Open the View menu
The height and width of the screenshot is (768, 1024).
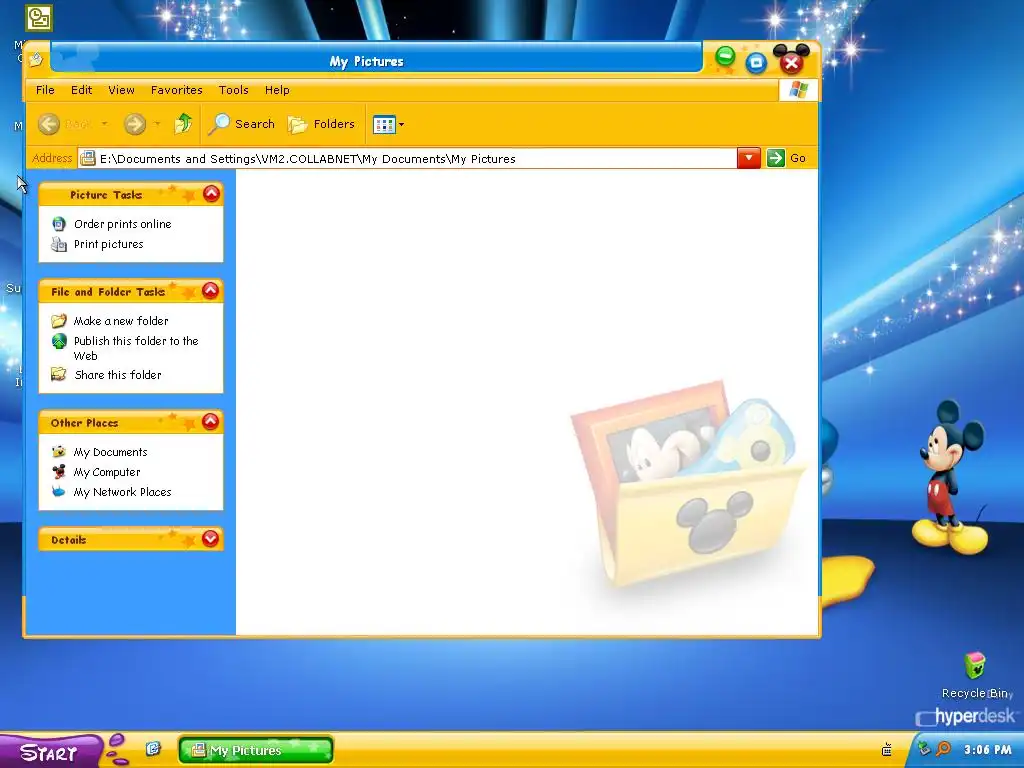click(x=121, y=90)
